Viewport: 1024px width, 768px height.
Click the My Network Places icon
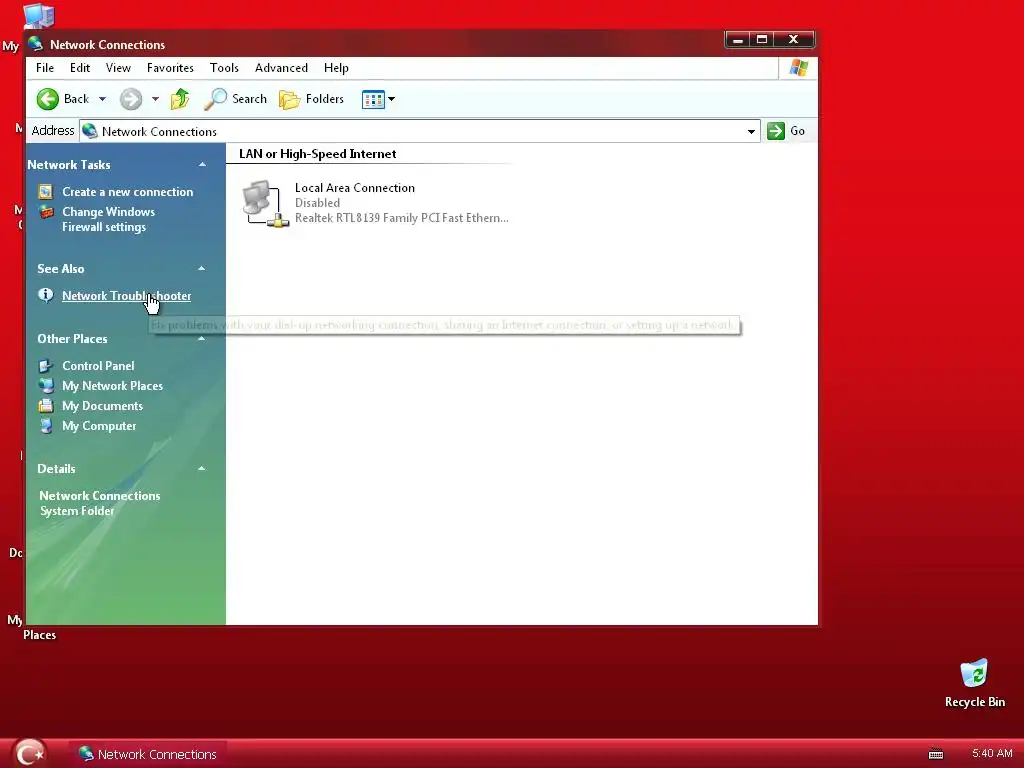coord(46,385)
